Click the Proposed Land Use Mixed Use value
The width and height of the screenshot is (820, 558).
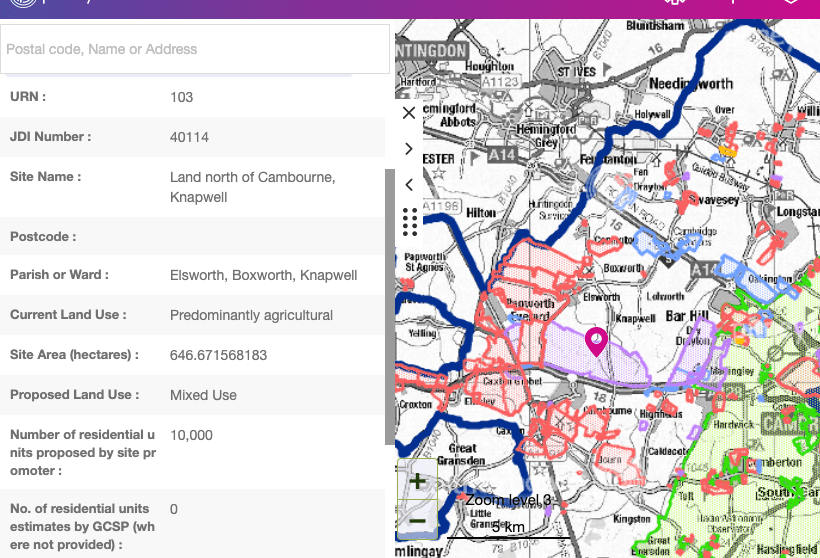tap(203, 395)
